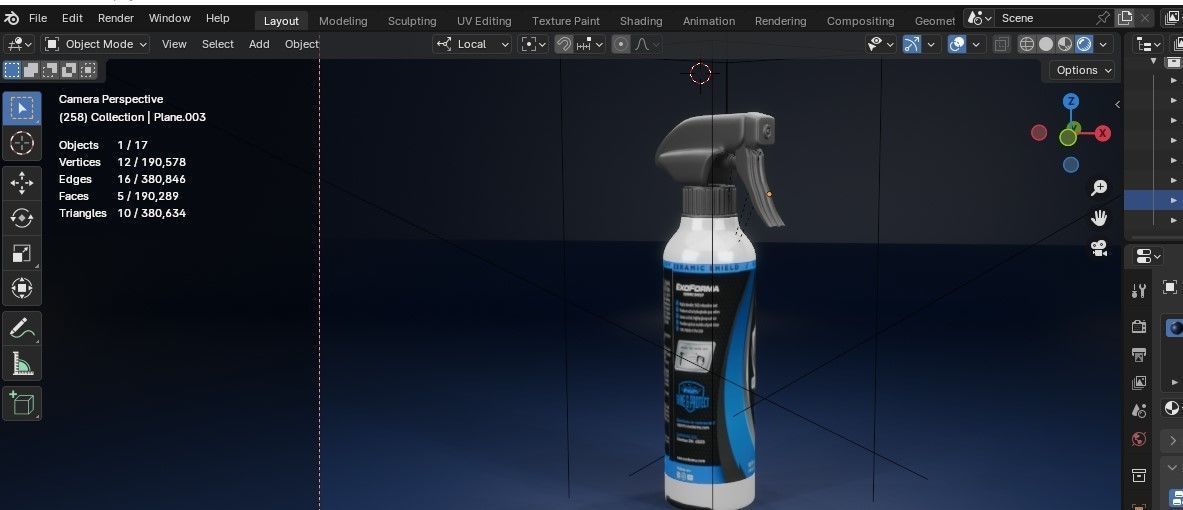Open the object visibility filter dropdown
The height and width of the screenshot is (510, 1183).
click(x=880, y=45)
